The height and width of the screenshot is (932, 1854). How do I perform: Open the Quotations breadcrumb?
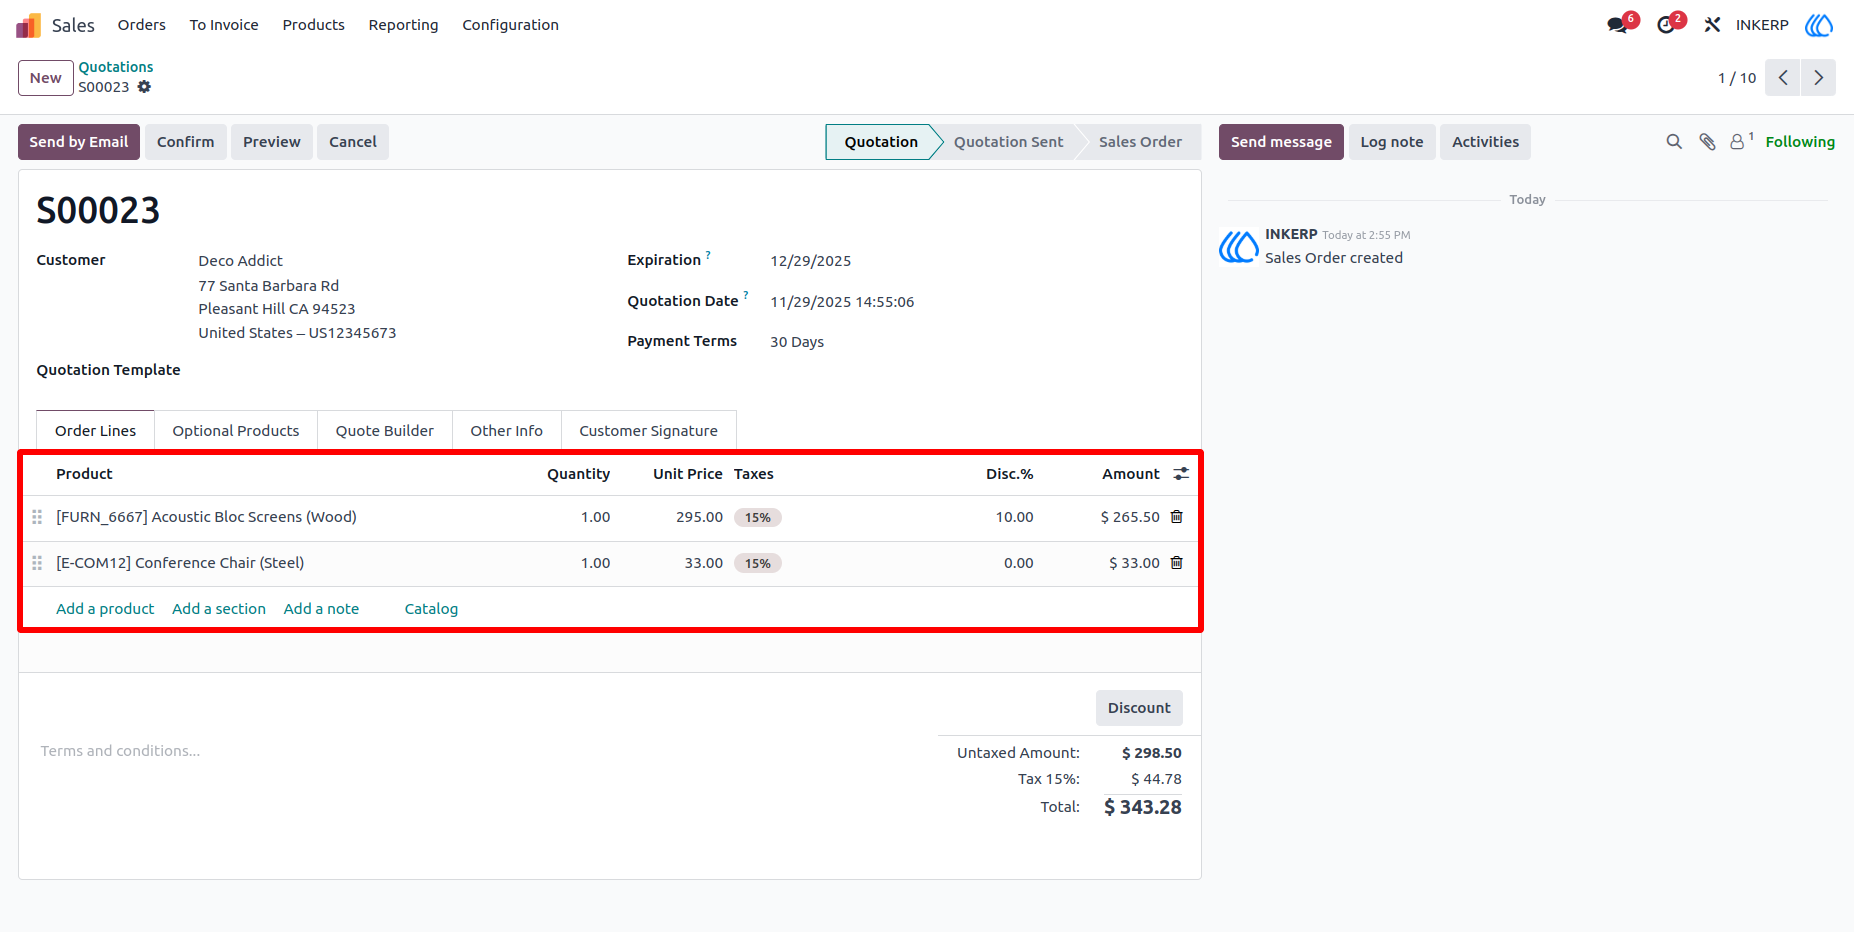click(x=116, y=67)
